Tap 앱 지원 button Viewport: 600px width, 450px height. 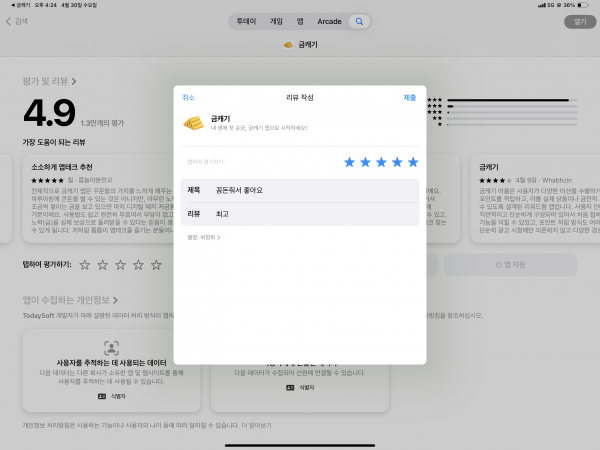[x=510, y=264]
